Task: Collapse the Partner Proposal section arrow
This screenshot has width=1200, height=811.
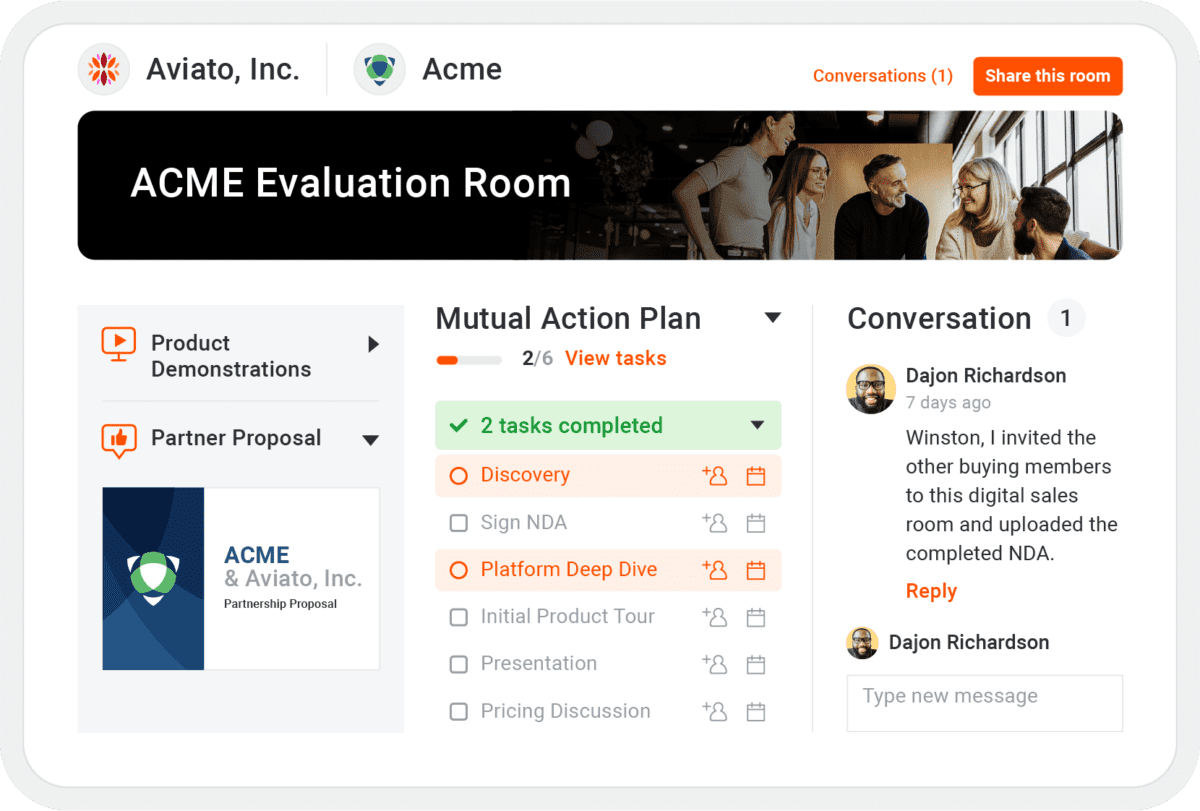Action: [370, 440]
